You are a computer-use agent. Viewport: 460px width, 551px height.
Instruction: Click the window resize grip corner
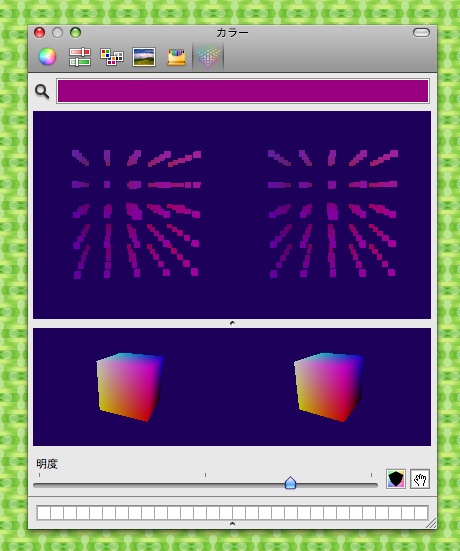click(x=432, y=523)
